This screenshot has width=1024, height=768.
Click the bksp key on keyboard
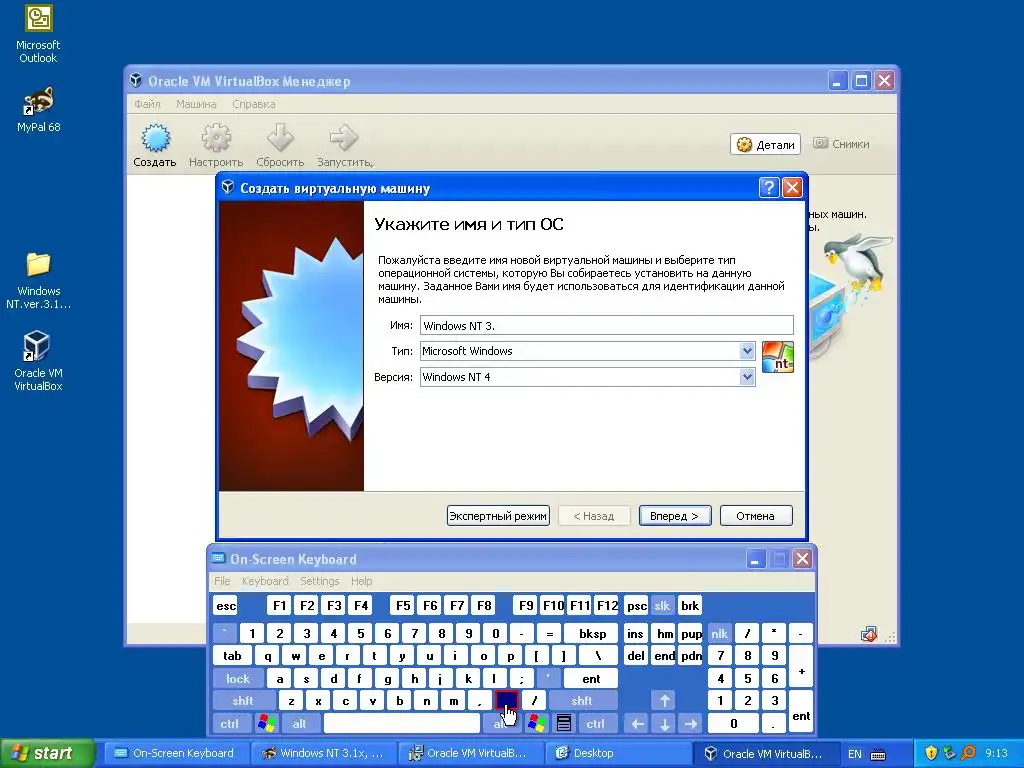(x=592, y=633)
